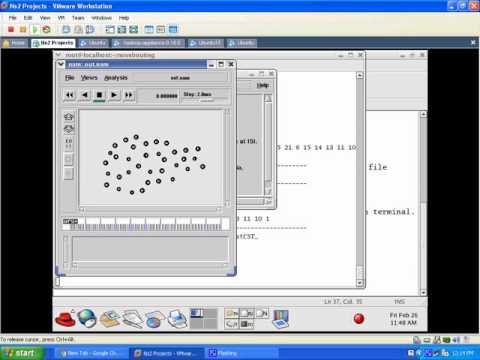This screenshot has height=360, width=480.
Task: Open the File menu in VMware Workstation
Action: (13, 18)
